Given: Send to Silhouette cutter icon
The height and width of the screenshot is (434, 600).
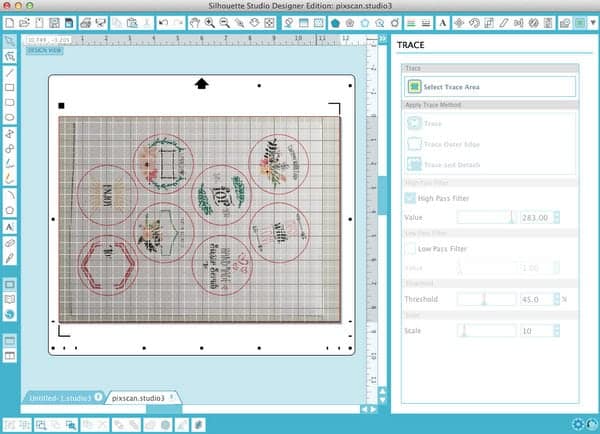Looking at the screenshot, I should pyautogui.click(x=101, y=23).
